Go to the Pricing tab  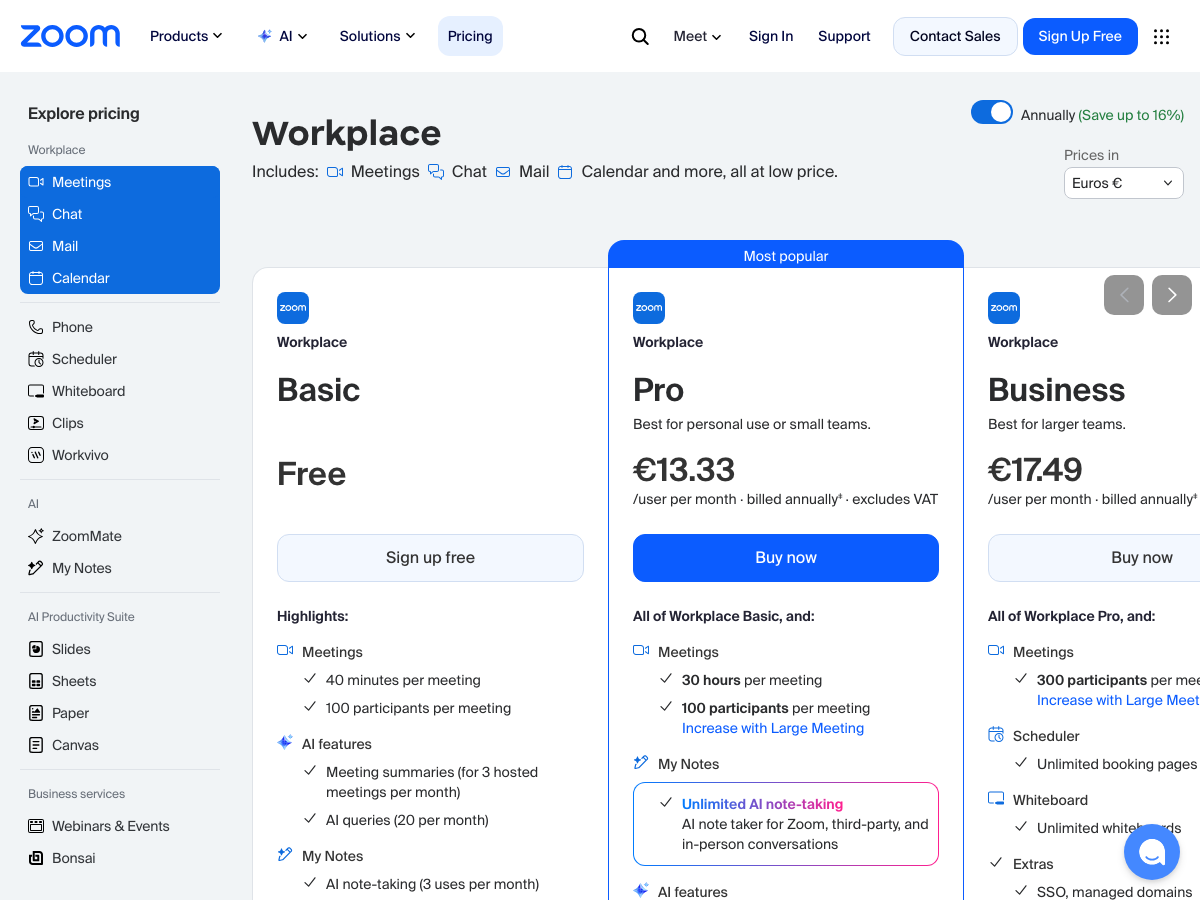[470, 36]
